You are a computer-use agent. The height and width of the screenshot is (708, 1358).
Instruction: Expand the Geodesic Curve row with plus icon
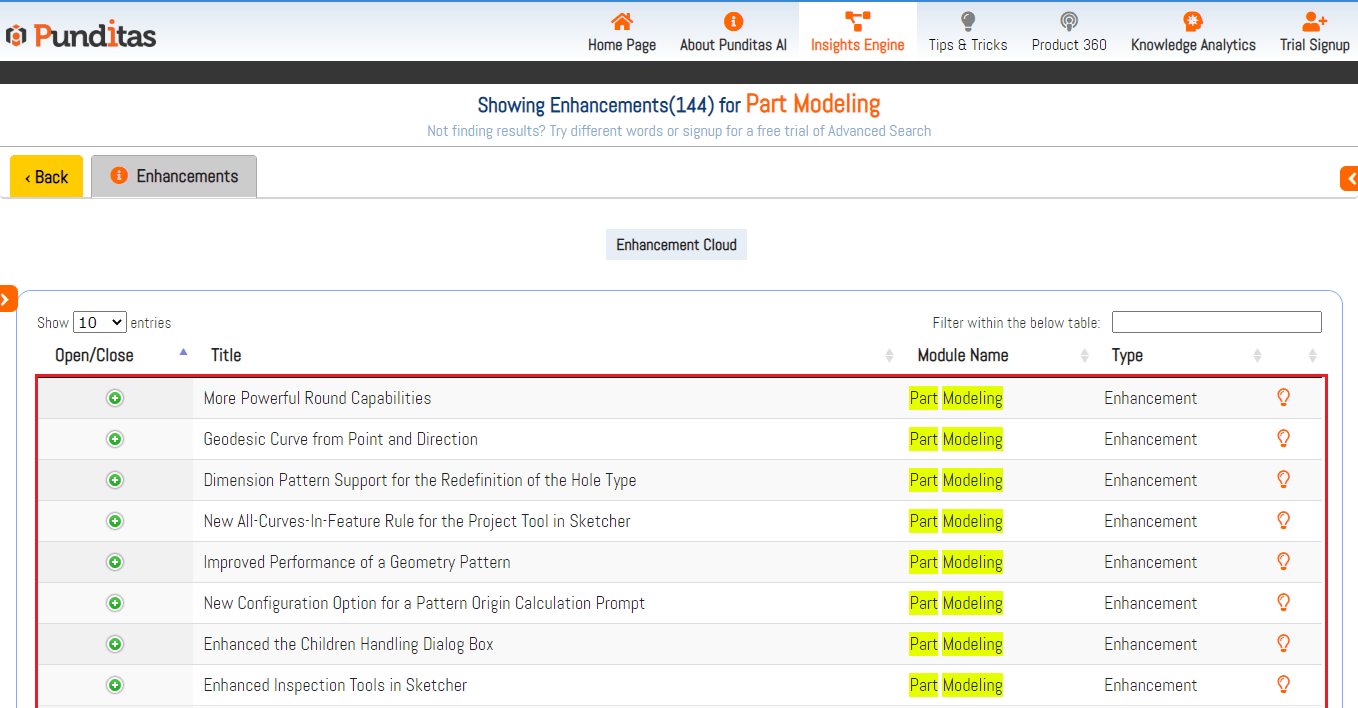[115, 439]
